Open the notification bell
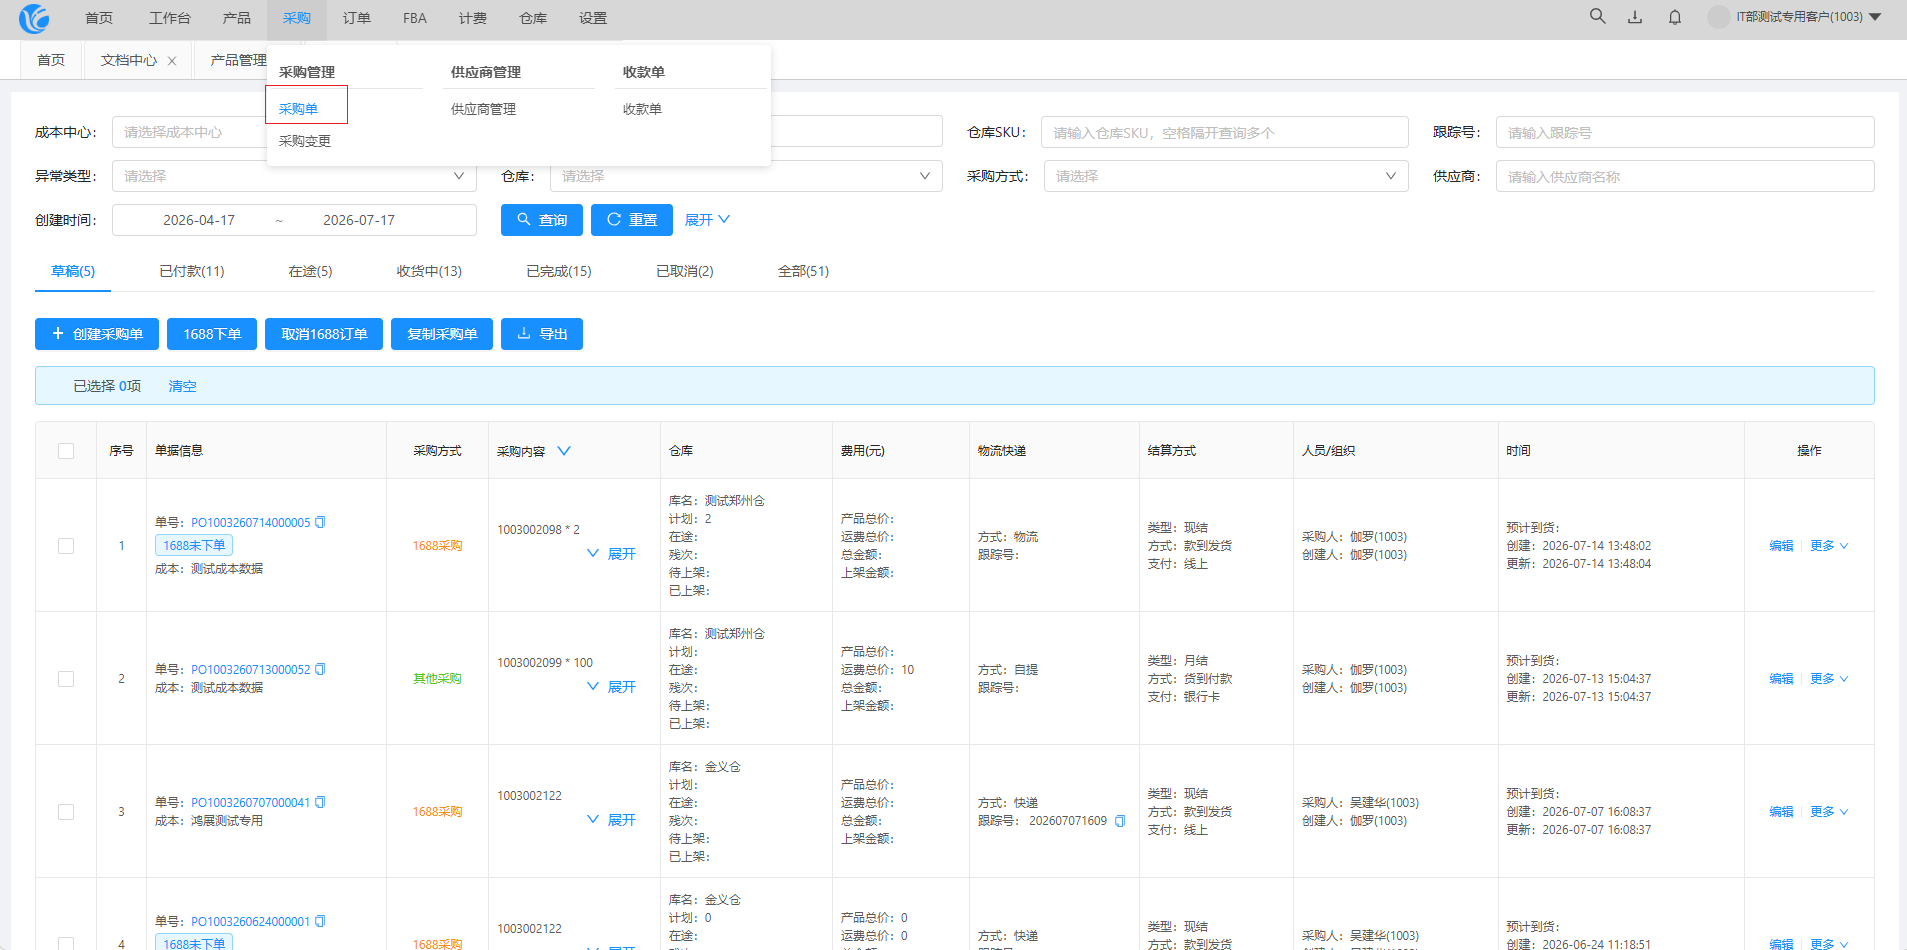 tap(1675, 17)
